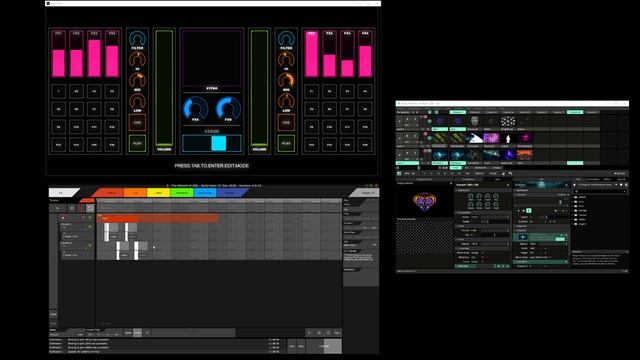The height and width of the screenshot is (360, 640).
Task: Adjust the right deck HI knob
Action: (x=286, y=60)
